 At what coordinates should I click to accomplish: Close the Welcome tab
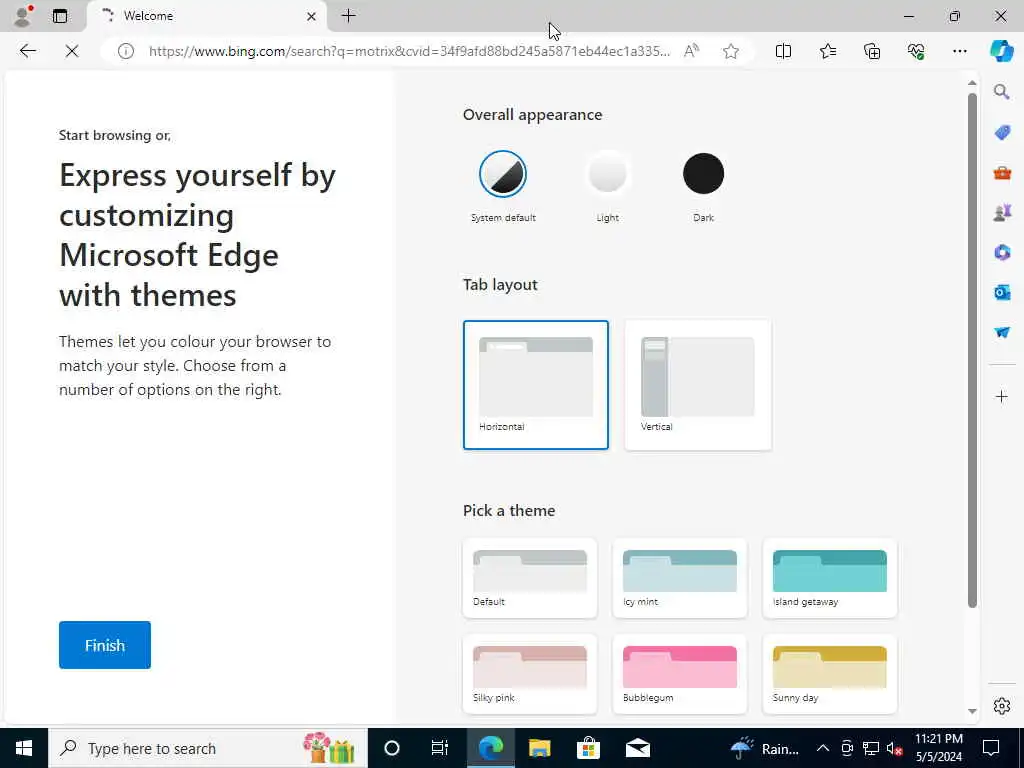[x=312, y=16]
